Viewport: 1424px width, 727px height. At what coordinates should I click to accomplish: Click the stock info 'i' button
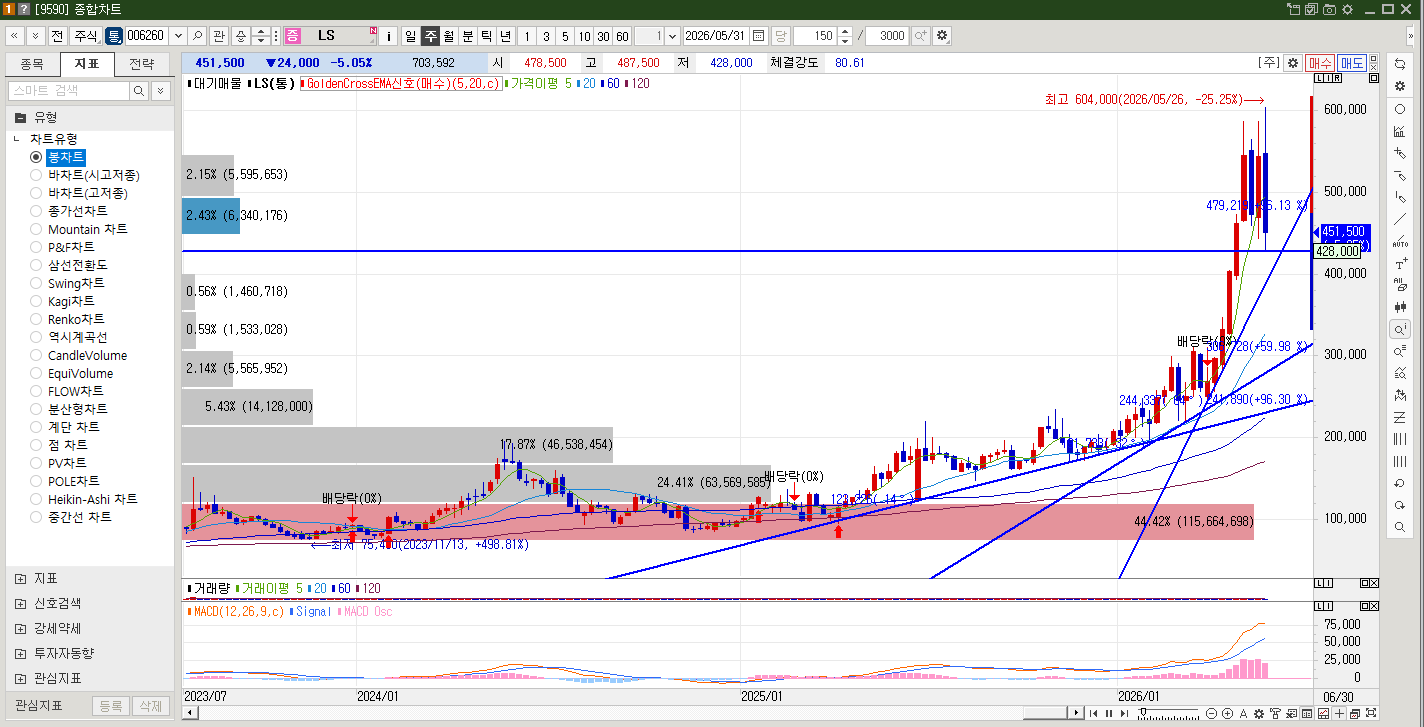tap(389, 36)
